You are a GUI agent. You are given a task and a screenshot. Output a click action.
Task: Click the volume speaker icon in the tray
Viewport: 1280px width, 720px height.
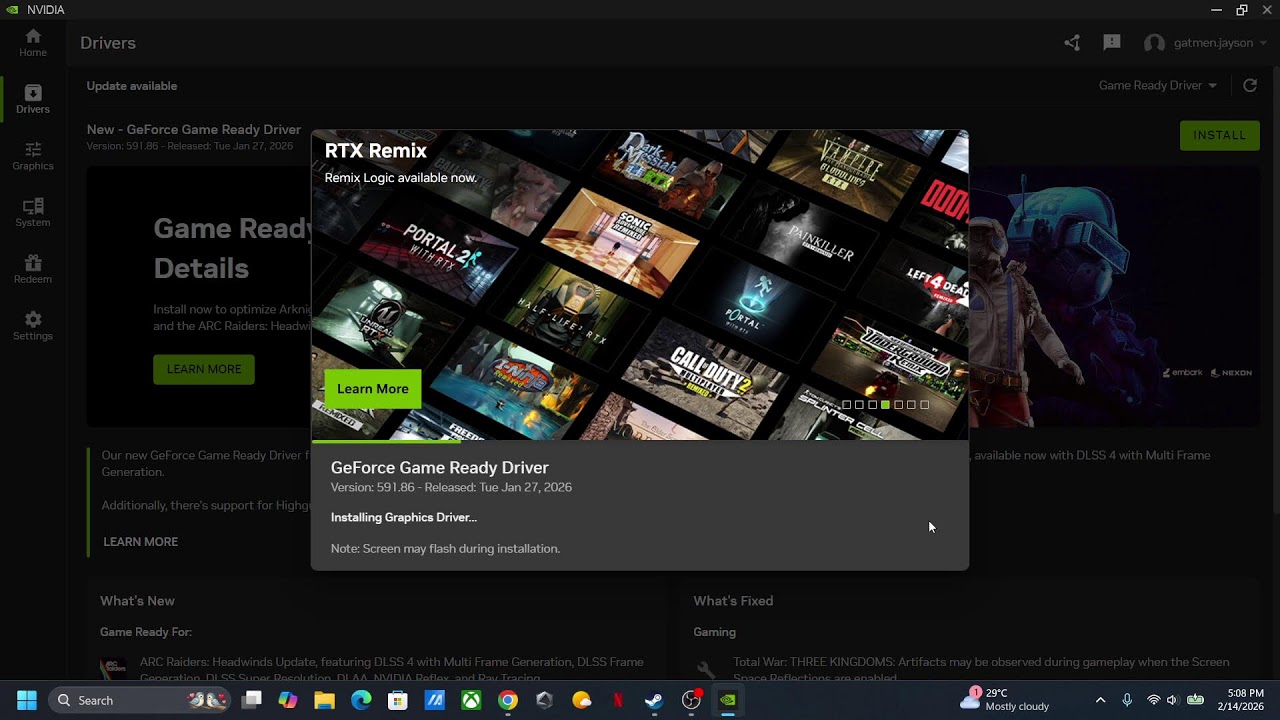pyautogui.click(x=1172, y=700)
